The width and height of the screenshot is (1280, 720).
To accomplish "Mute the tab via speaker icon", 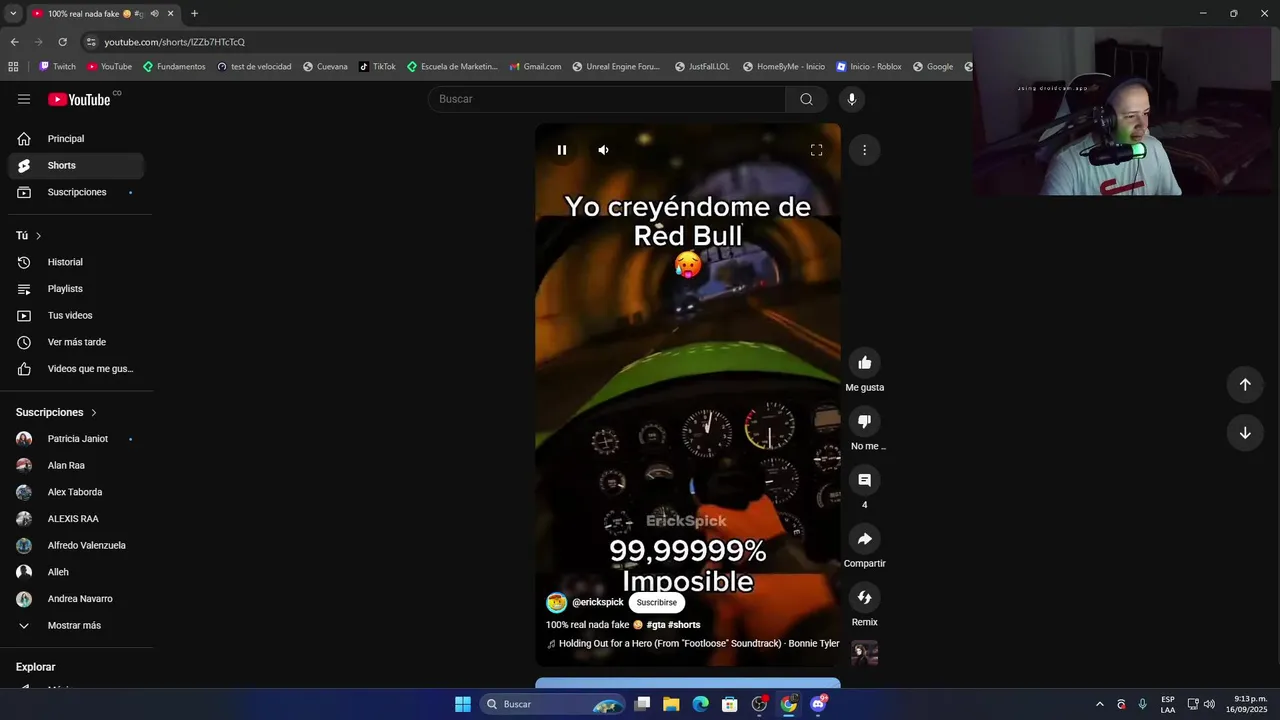I will tap(154, 14).
